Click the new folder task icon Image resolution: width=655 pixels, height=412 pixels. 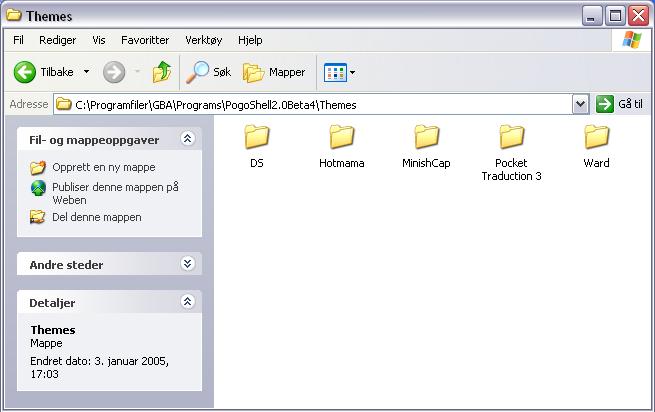[38, 168]
